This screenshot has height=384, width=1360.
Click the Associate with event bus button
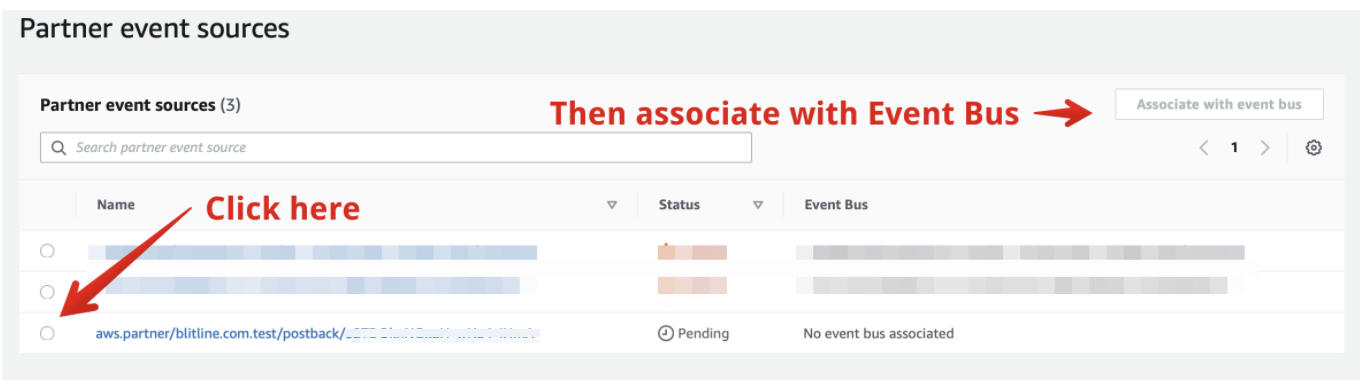coord(1219,104)
